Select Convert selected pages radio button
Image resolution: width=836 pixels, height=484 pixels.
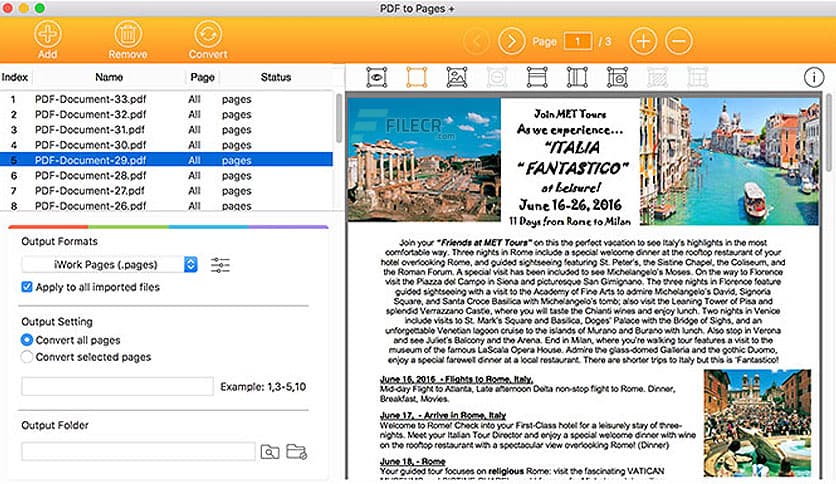pos(27,357)
